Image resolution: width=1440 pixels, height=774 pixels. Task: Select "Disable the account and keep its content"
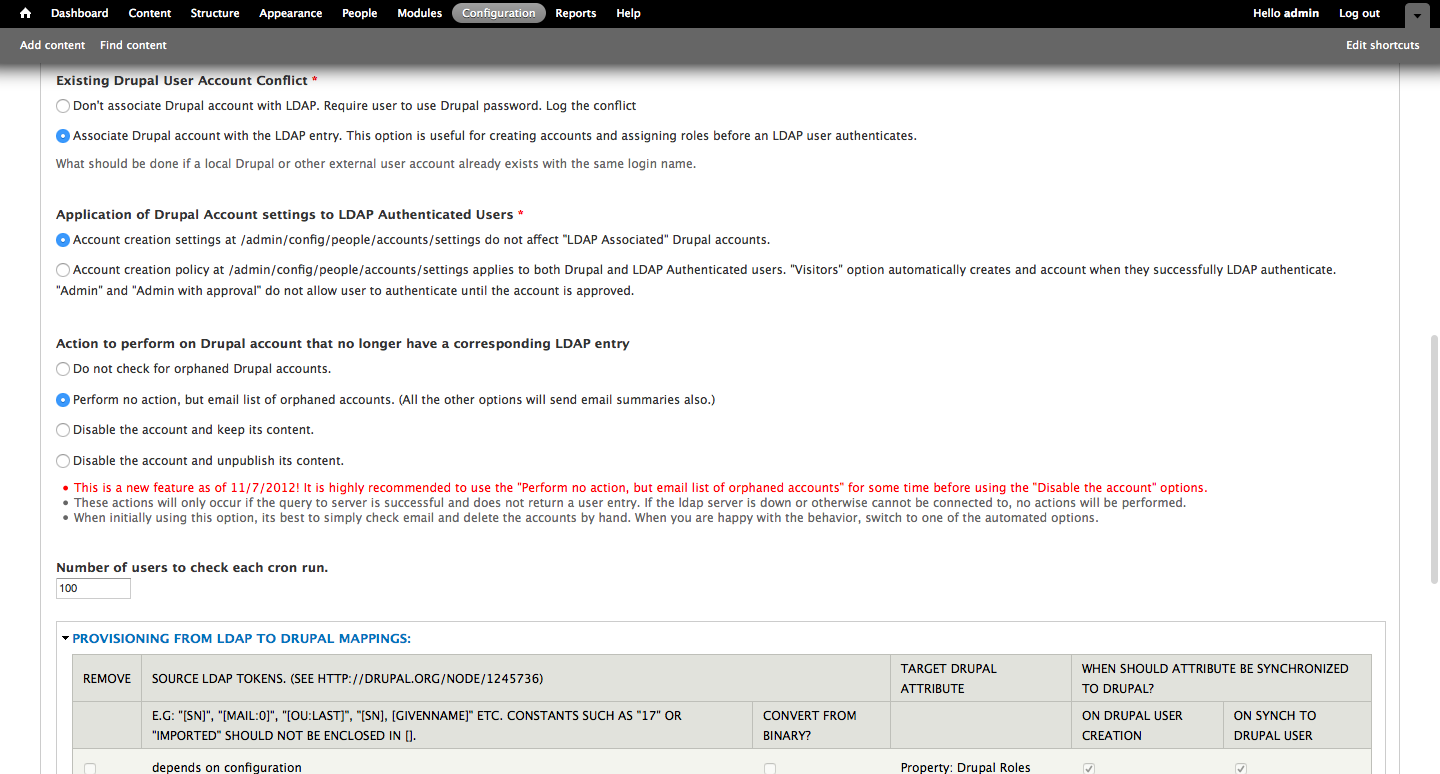click(63, 430)
